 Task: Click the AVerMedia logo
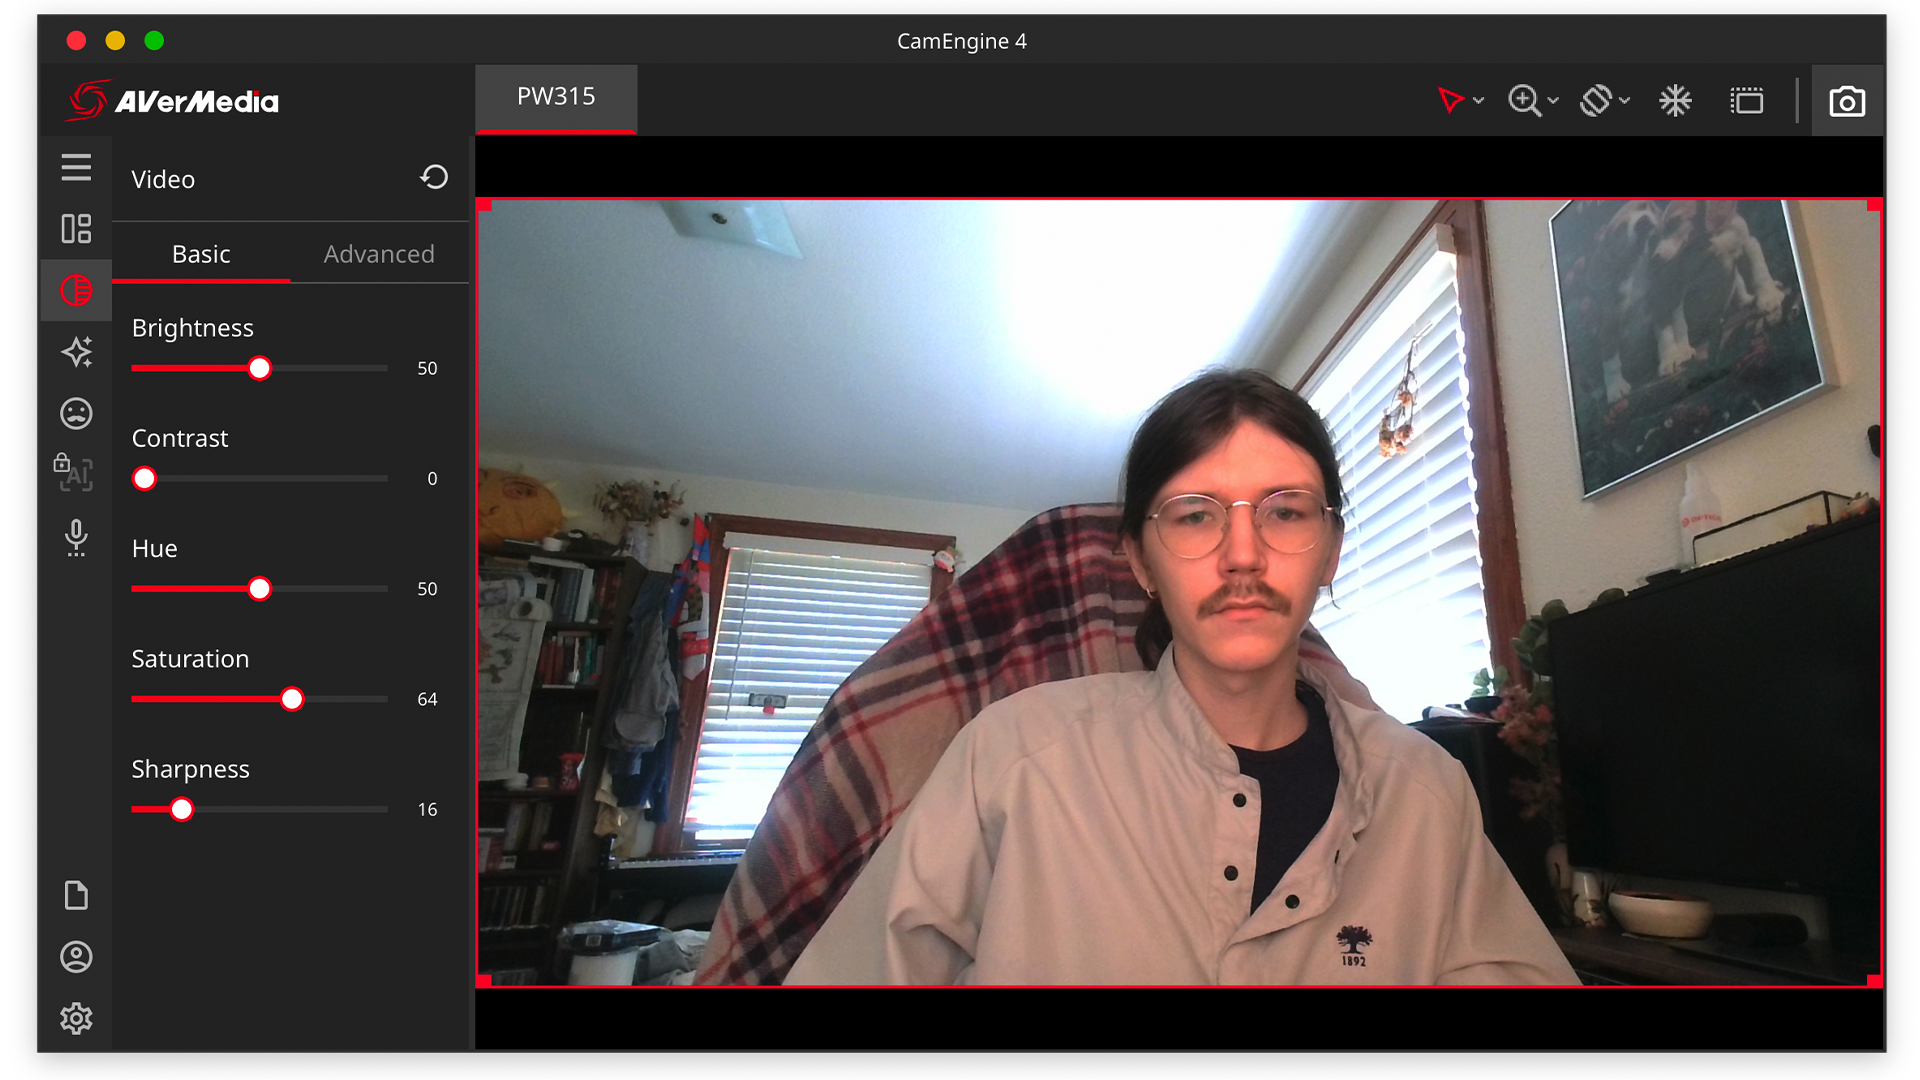pyautogui.click(x=173, y=100)
